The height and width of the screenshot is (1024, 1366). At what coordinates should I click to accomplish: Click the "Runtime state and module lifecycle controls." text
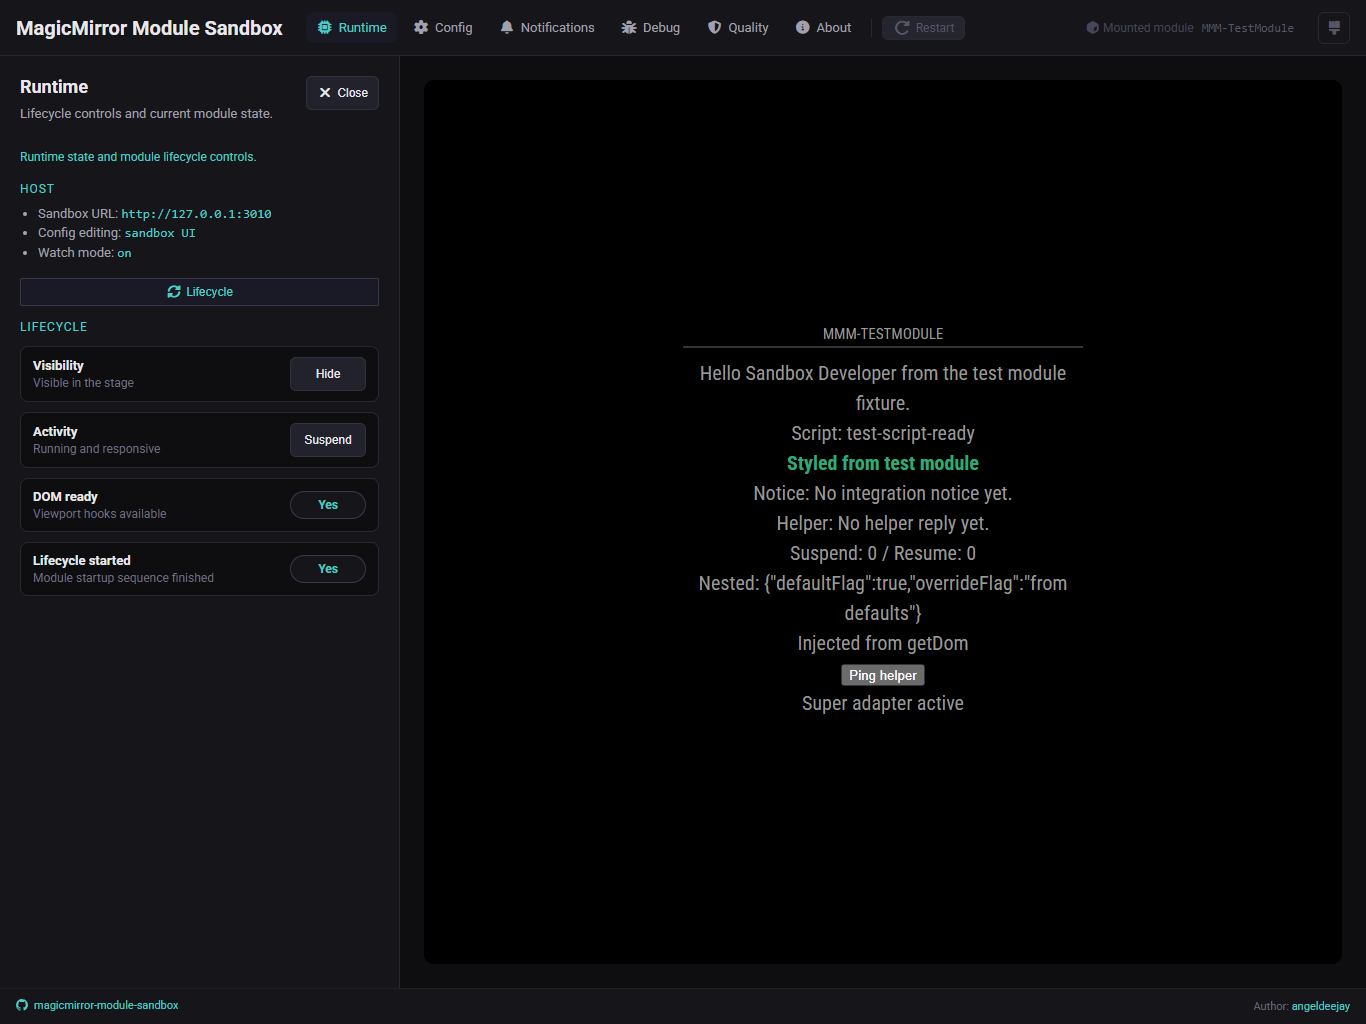(138, 157)
